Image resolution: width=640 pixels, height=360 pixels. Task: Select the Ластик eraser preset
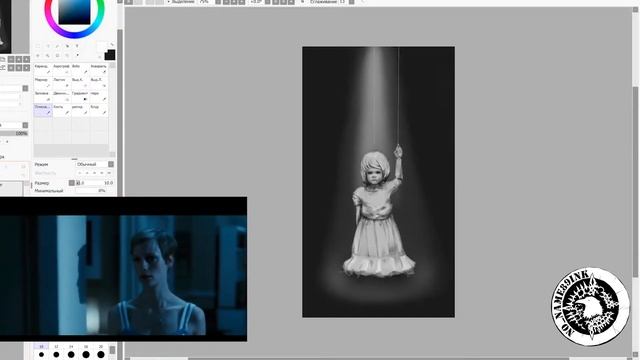[x=62, y=82]
